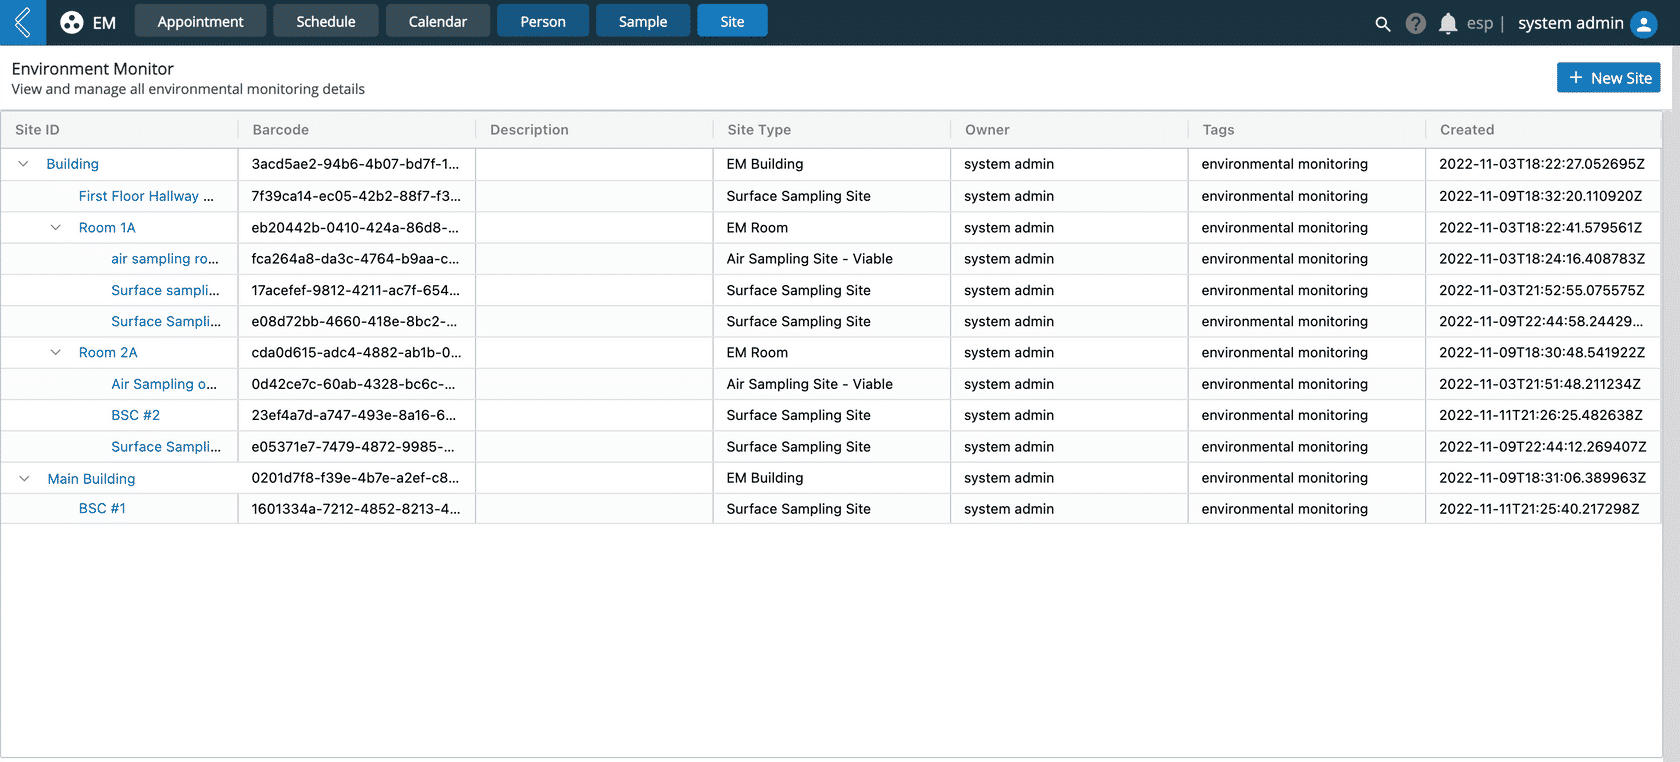Click created date '2022-11-11T21:25:40.217298Z'
1680x762 pixels.
pyautogui.click(x=1539, y=509)
